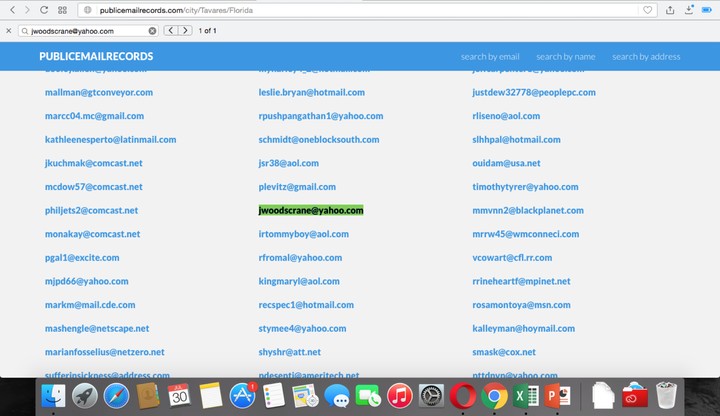Open Music iTunes icon in dock
The height and width of the screenshot is (416, 720).
pyautogui.click(x=399, y=395)
